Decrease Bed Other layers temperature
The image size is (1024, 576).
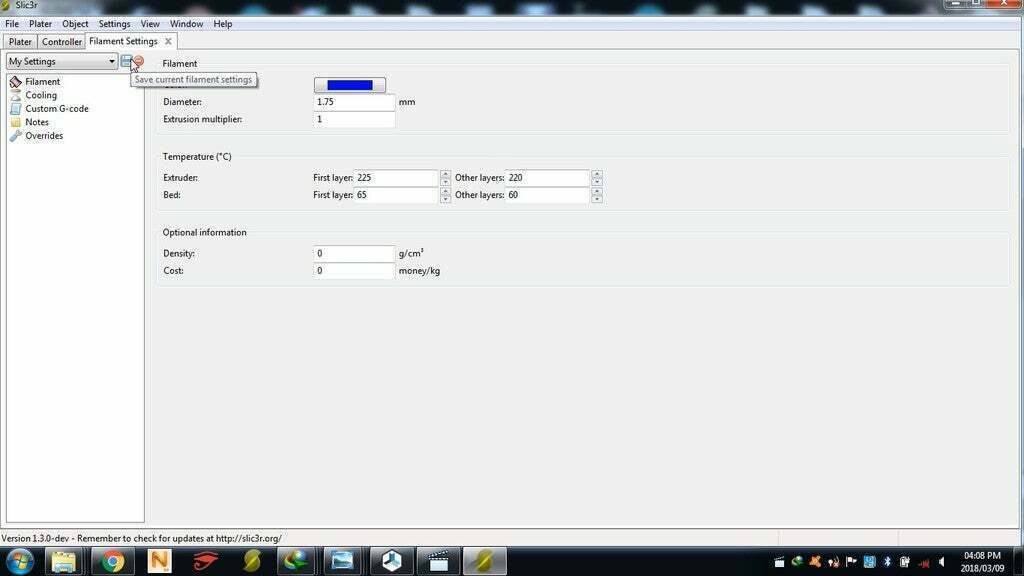pyautogui.click(x=597, y=199)
